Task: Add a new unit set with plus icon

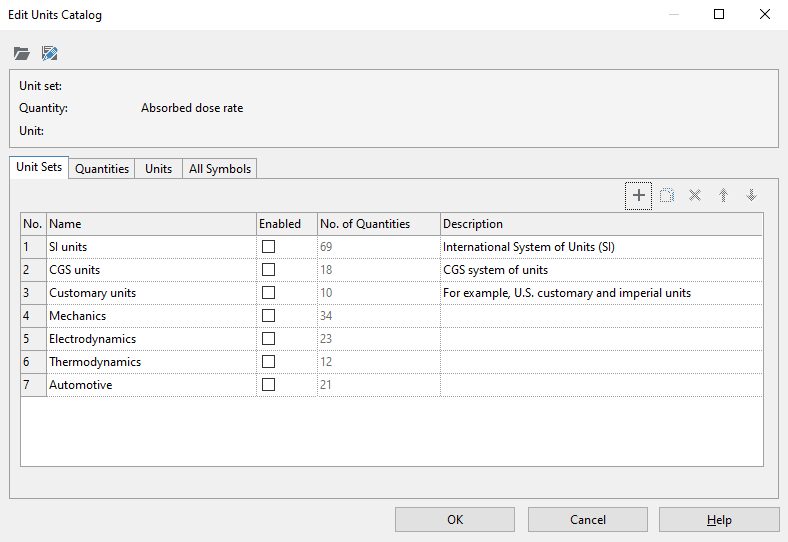Action: [639, 196]
